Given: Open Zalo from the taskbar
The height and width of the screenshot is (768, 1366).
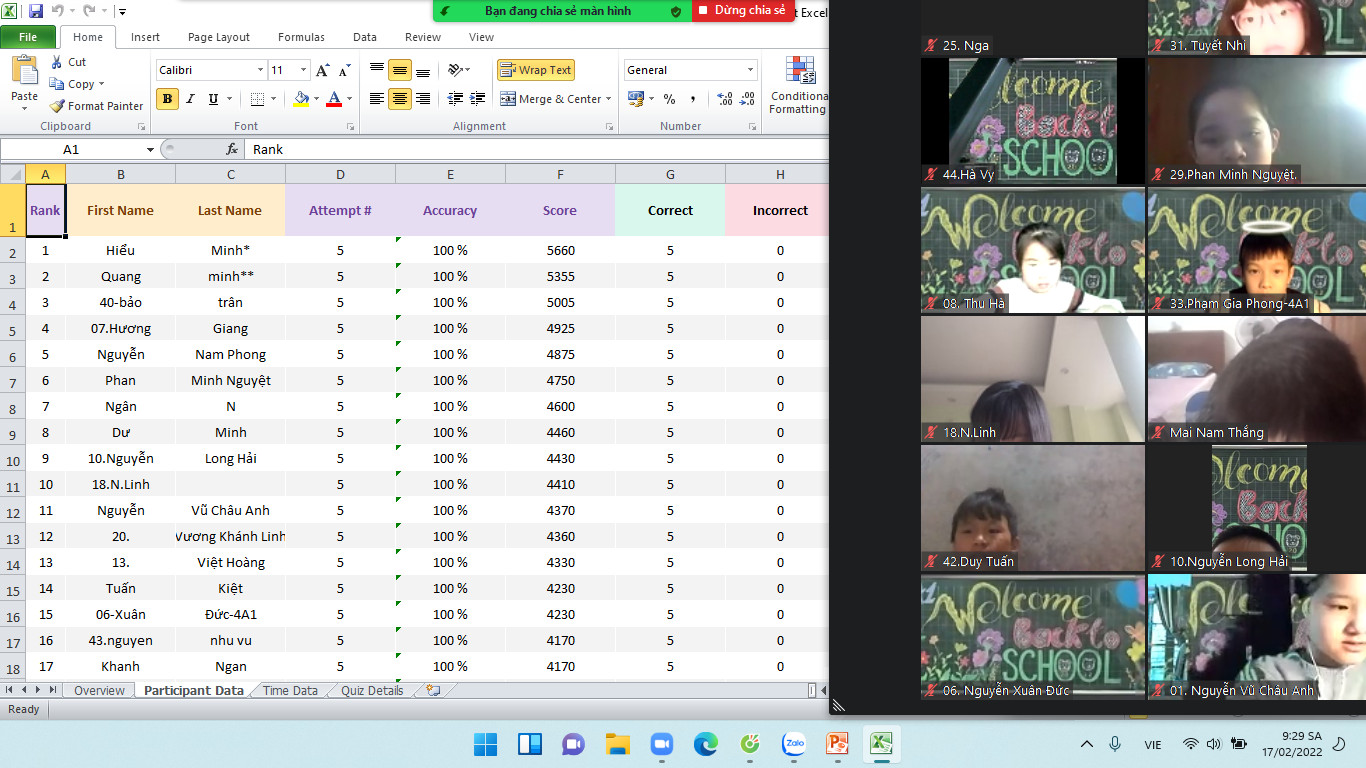Looking at the screenshot, I should click(x=794, y=744).
